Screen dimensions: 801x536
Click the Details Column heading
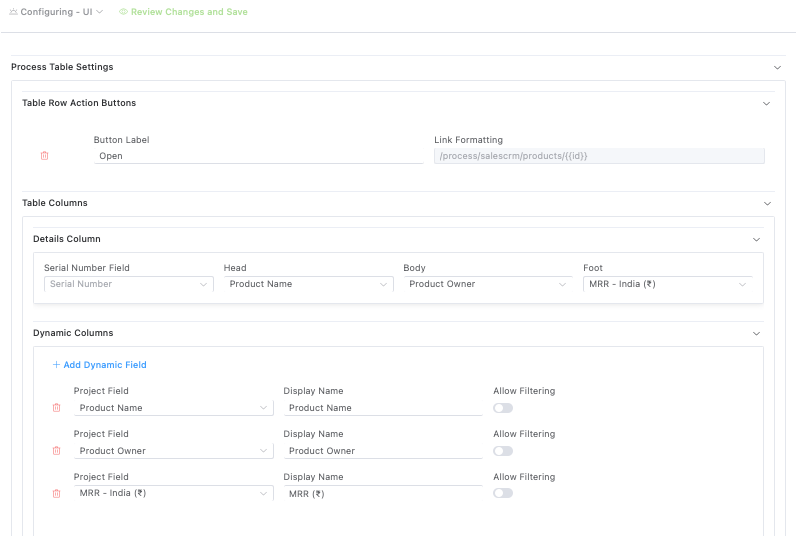click(x=67, y=239)
